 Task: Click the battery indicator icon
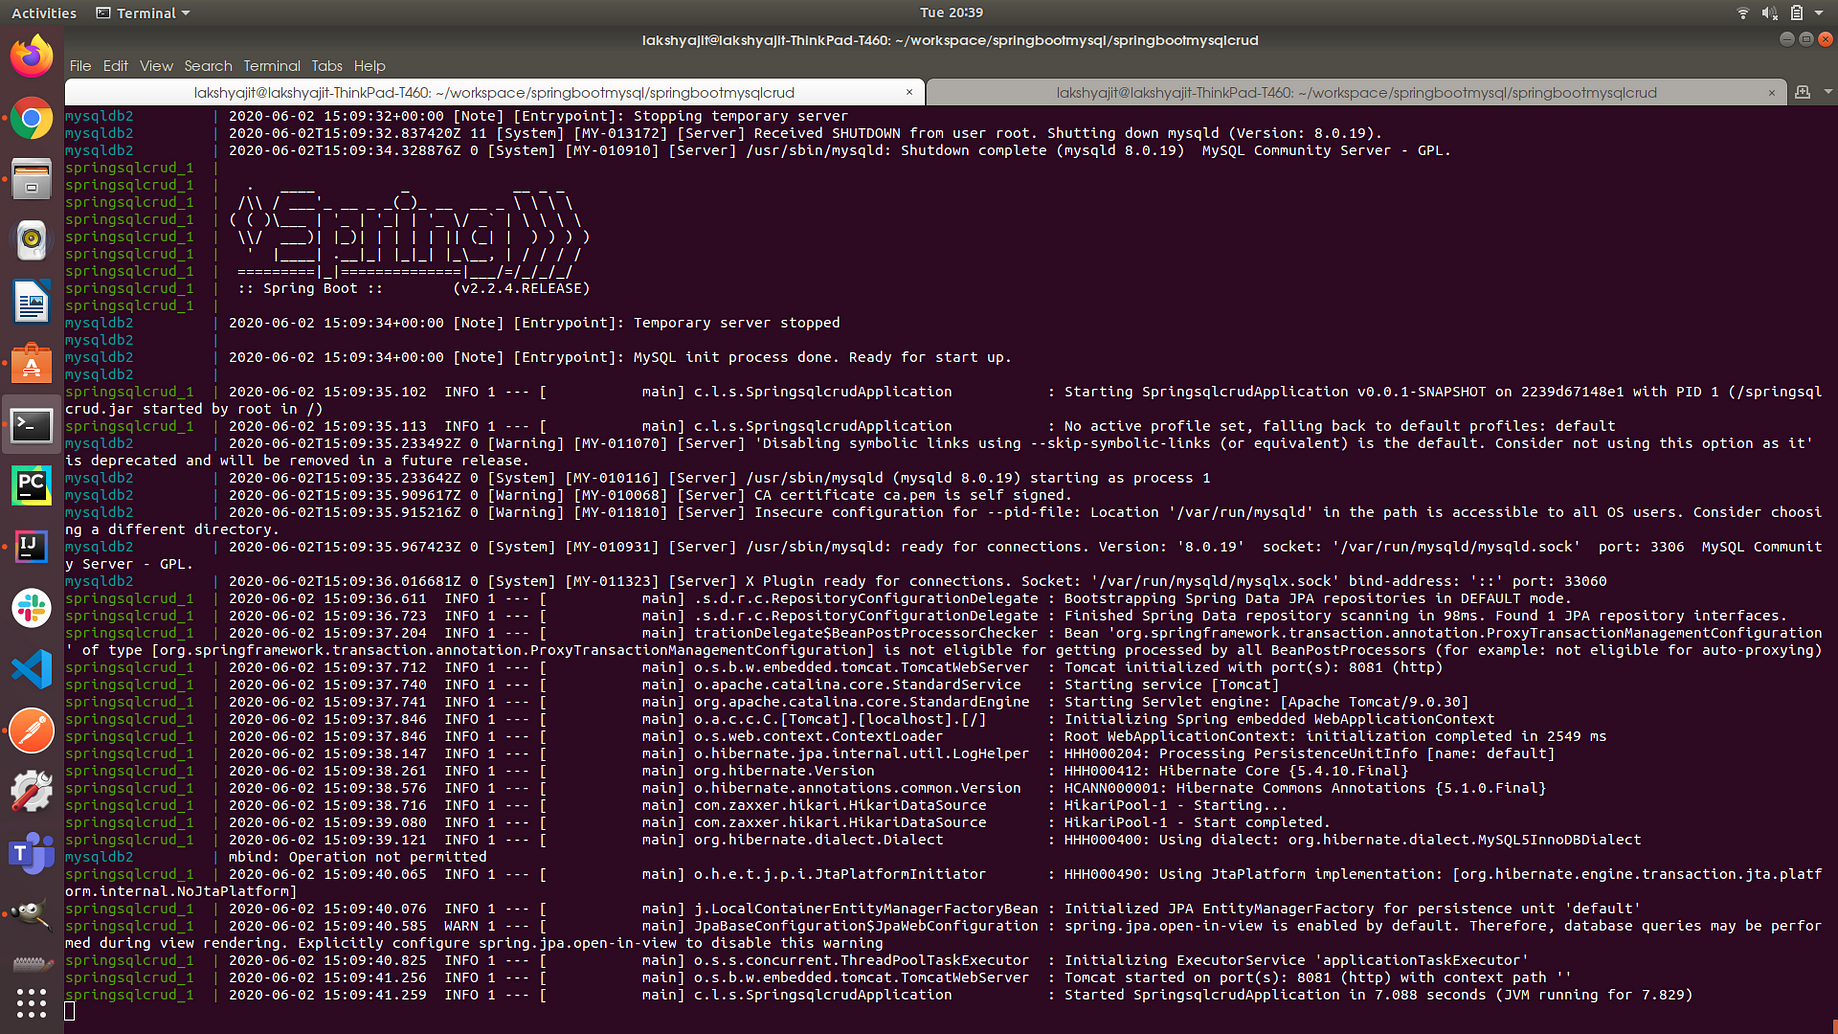click(1796, 13)
